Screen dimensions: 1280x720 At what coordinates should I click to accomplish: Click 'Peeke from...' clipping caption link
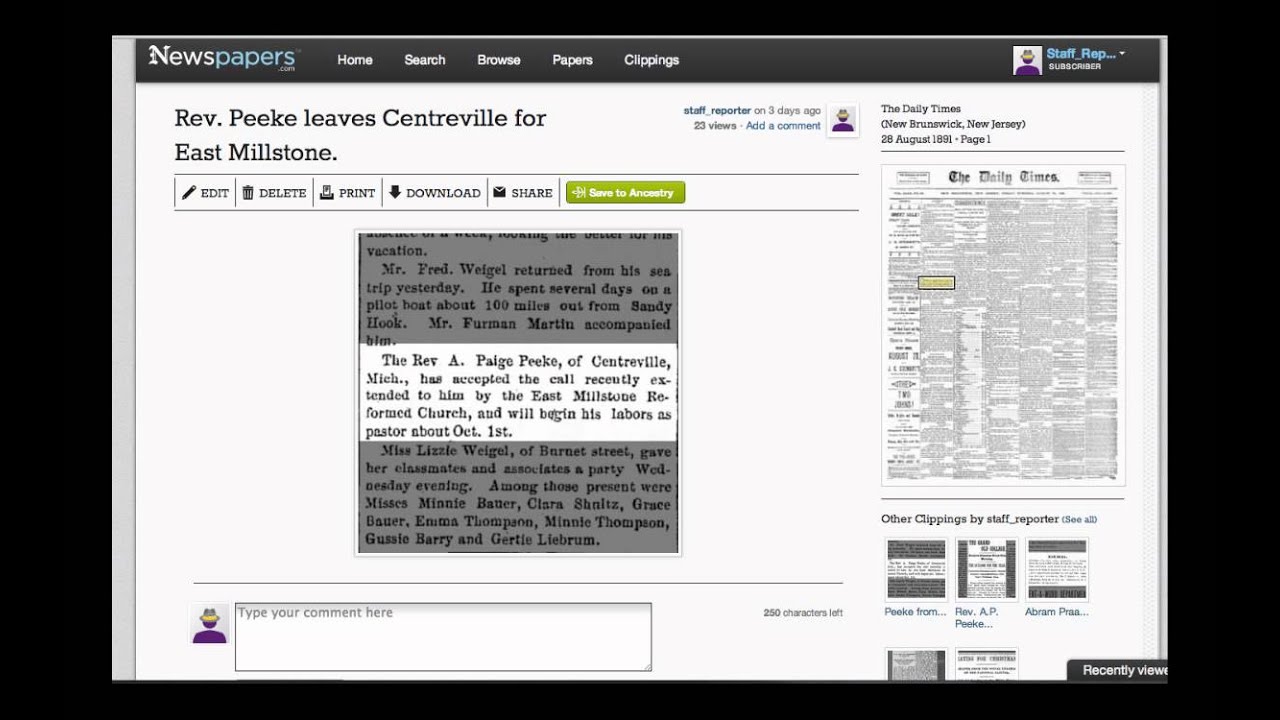tap(915, 612)
